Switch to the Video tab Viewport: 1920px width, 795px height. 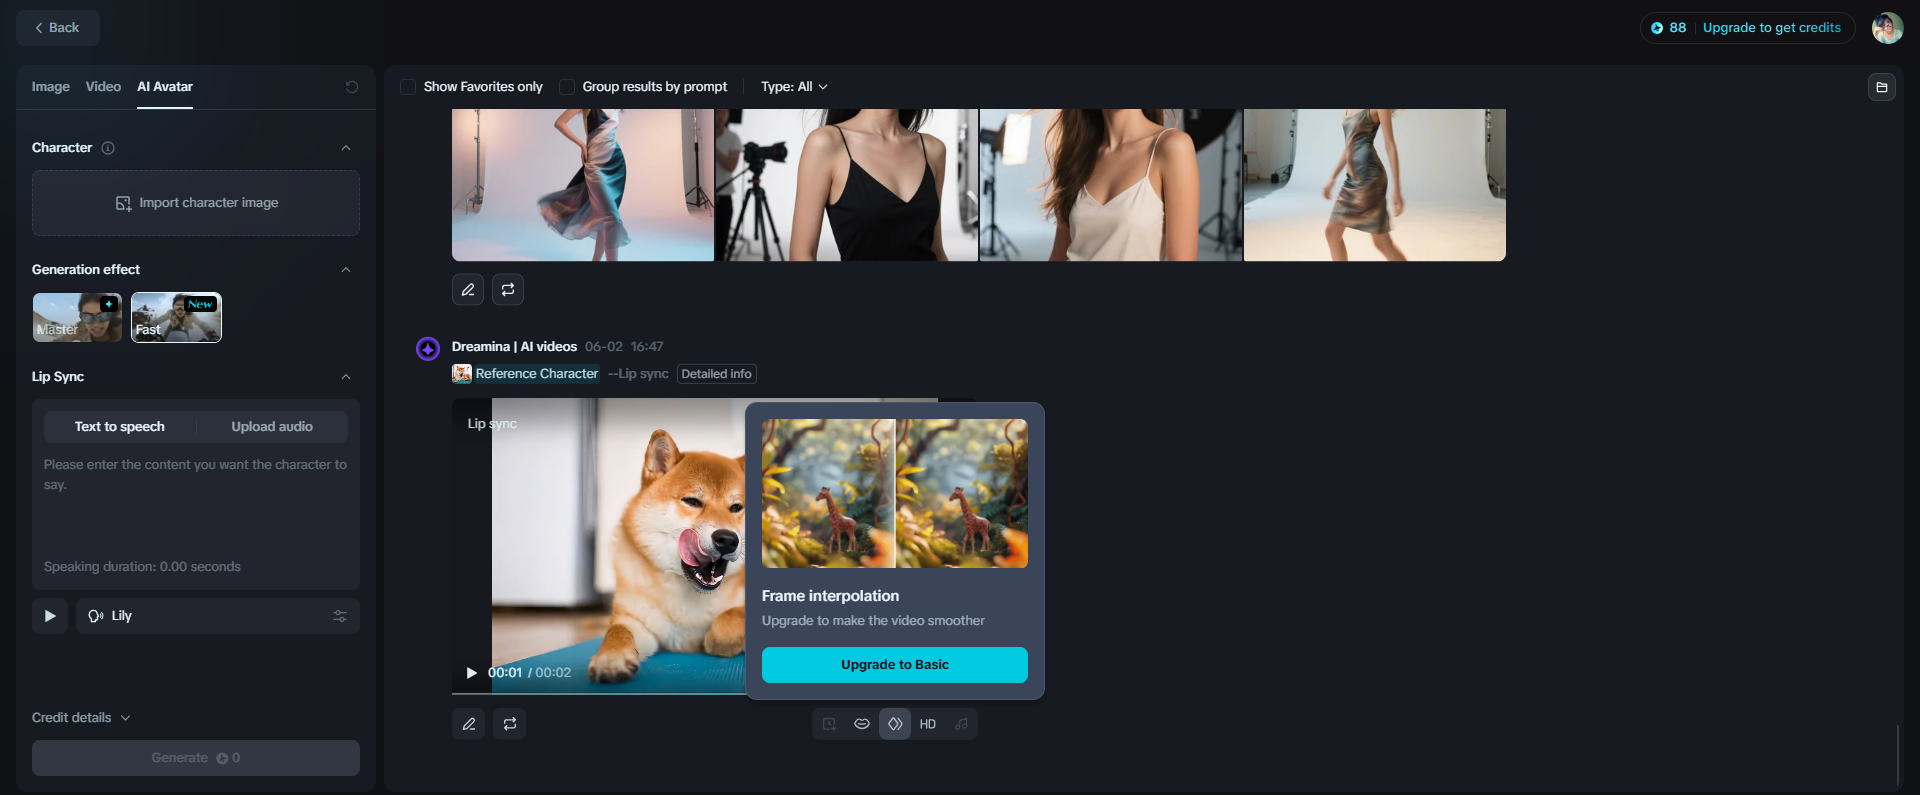(x=103, y=87)
